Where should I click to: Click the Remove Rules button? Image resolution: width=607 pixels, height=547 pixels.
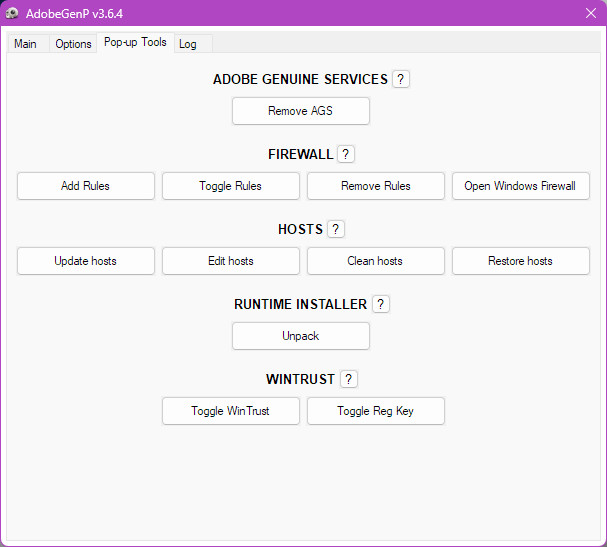pos(376,186)
